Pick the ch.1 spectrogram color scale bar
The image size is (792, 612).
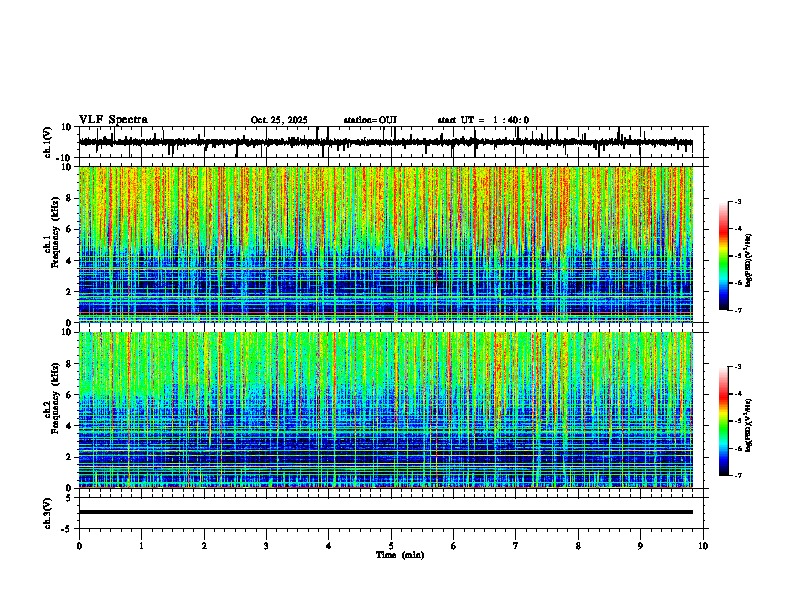pyautogui.click(x=724, y=256)
